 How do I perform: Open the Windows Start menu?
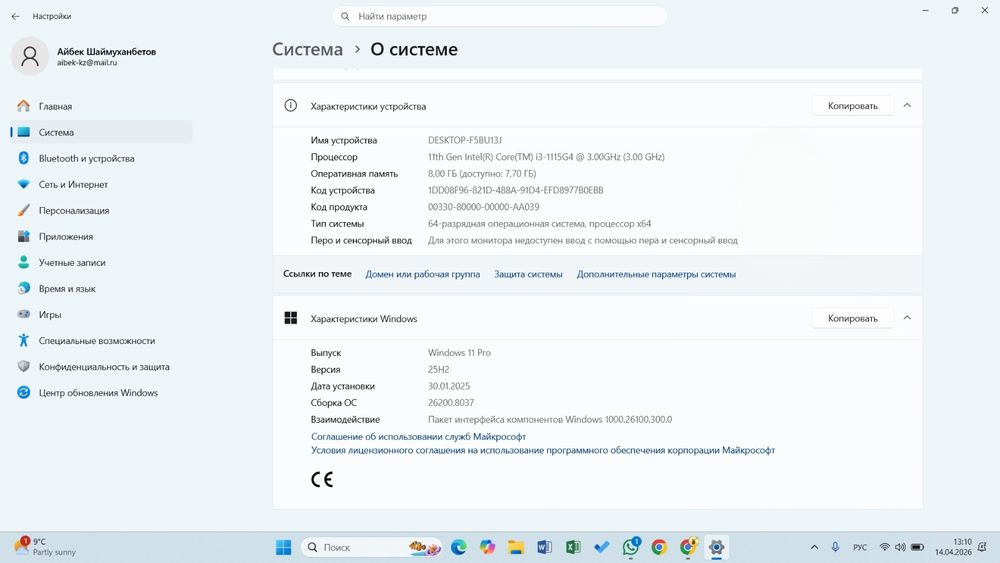click(x=284, y=547)
